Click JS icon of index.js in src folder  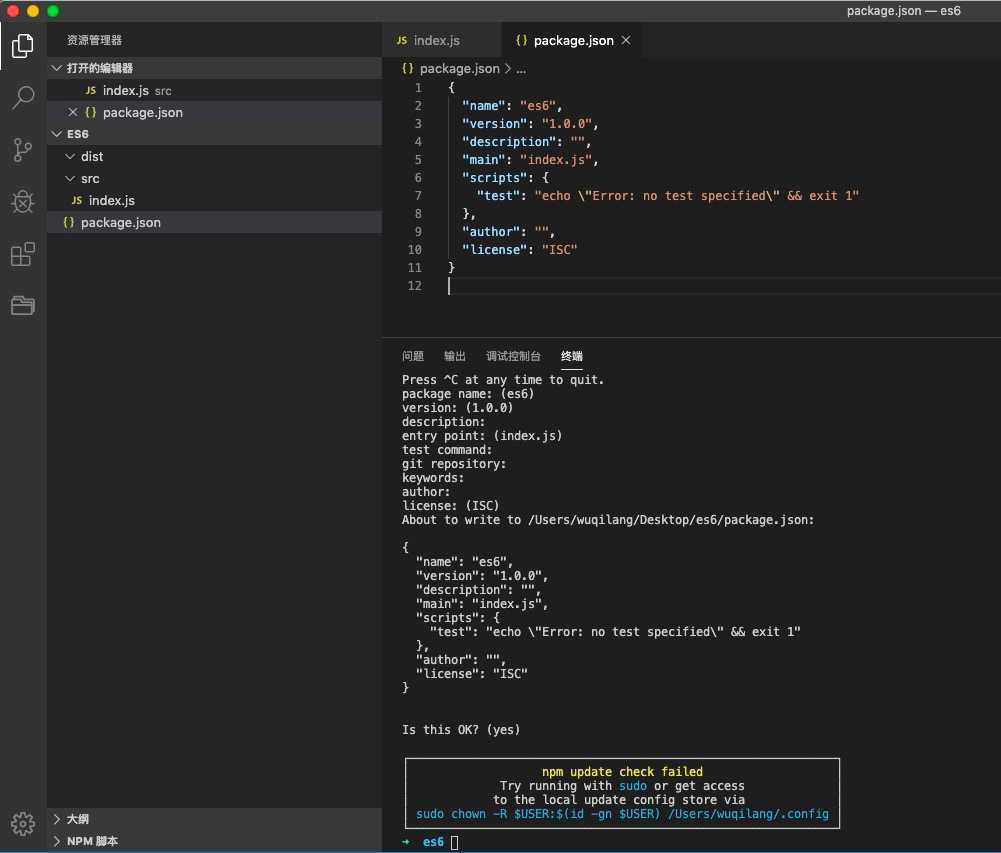(77, 200)
